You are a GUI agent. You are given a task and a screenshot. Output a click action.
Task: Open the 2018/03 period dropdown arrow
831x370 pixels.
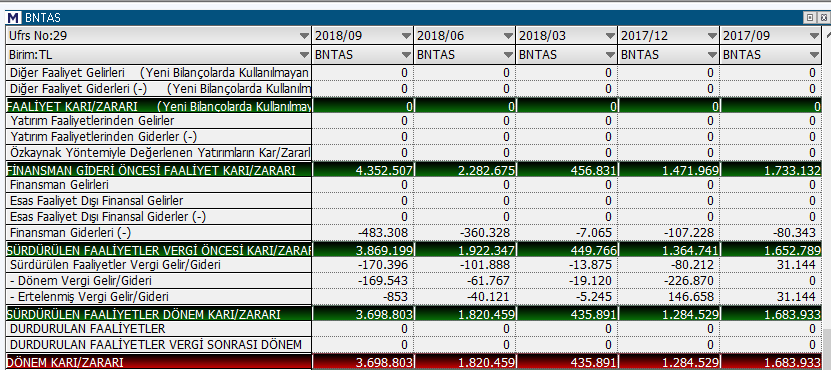click(x=610, y=36)
